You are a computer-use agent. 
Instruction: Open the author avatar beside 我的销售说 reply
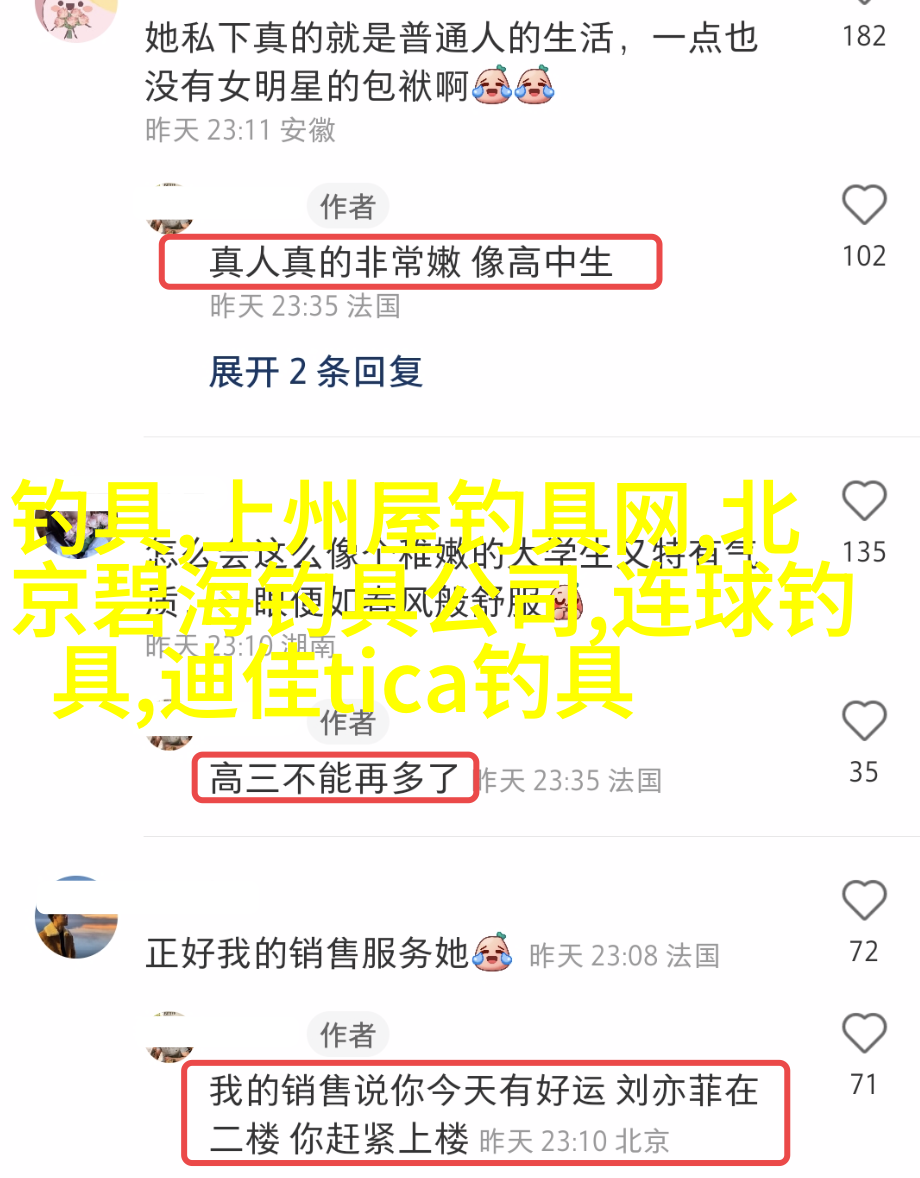(x=170, y=1037)
